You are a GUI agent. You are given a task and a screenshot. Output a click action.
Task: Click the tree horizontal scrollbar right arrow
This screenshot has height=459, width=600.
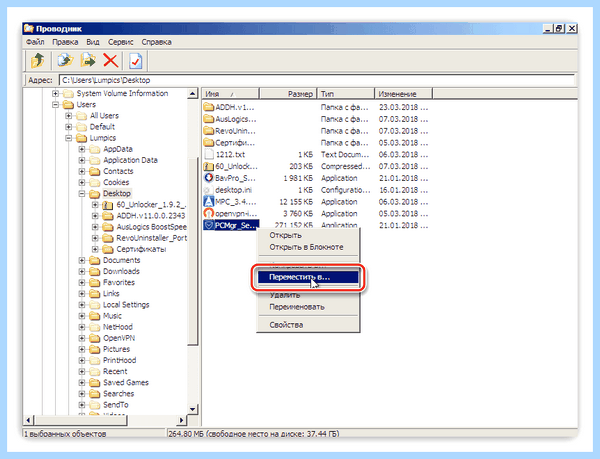181,420
